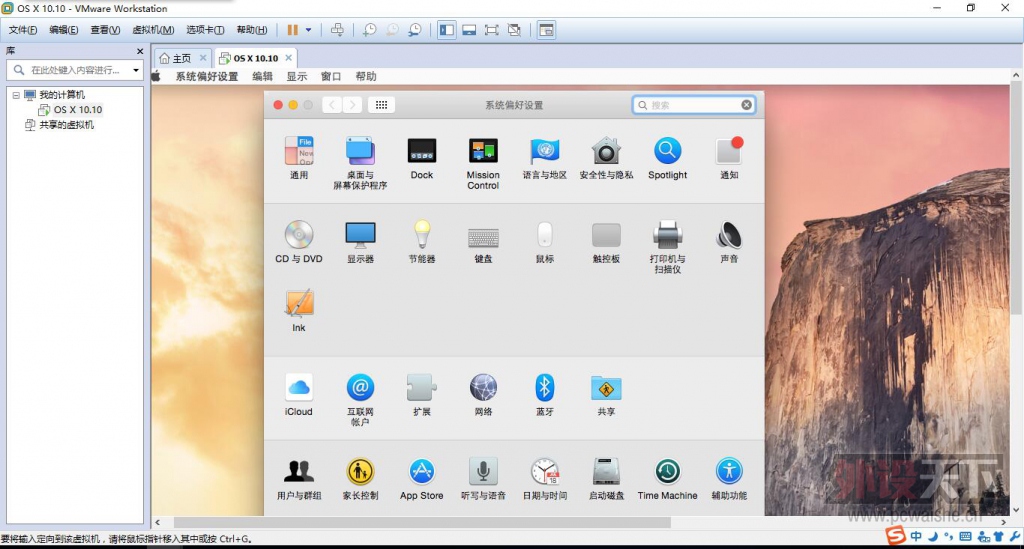Select 共享的虚拟机 in library tree
Screen dimensions: 1024x549
(67, 125)
